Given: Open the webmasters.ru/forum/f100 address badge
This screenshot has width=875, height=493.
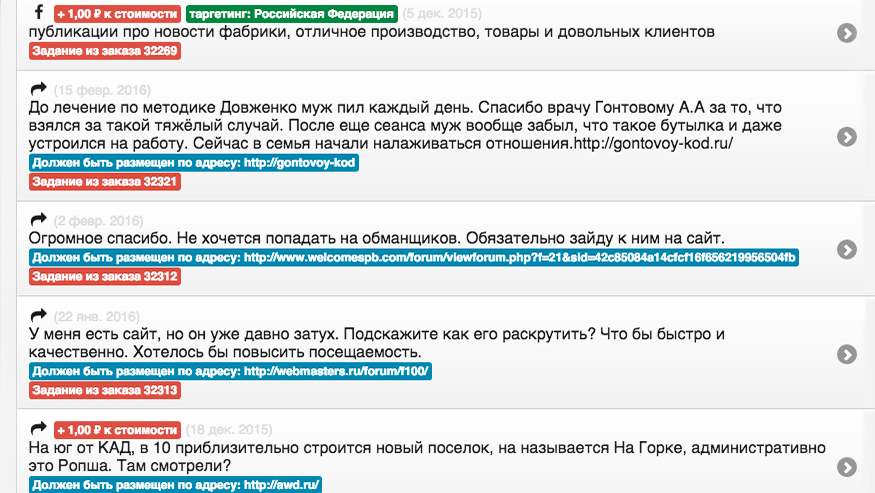Looking at the screenshot, I should point(230,371).
